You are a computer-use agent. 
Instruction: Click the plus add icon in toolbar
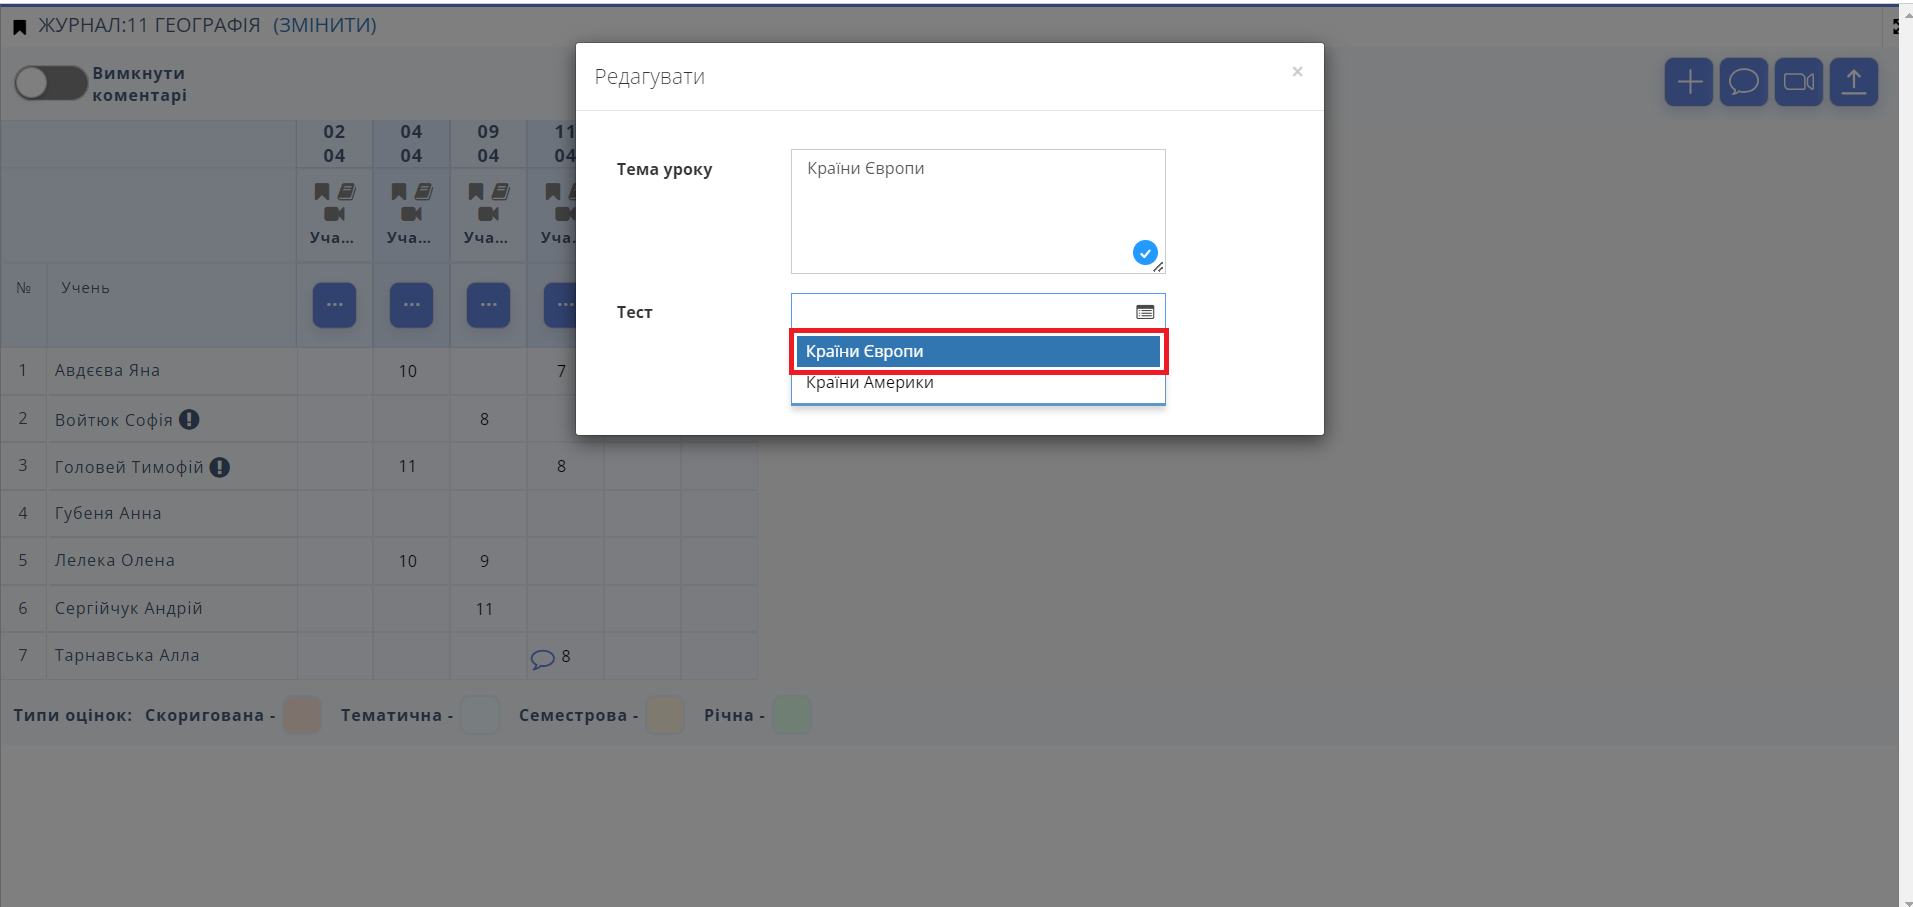pos(1689,82)
